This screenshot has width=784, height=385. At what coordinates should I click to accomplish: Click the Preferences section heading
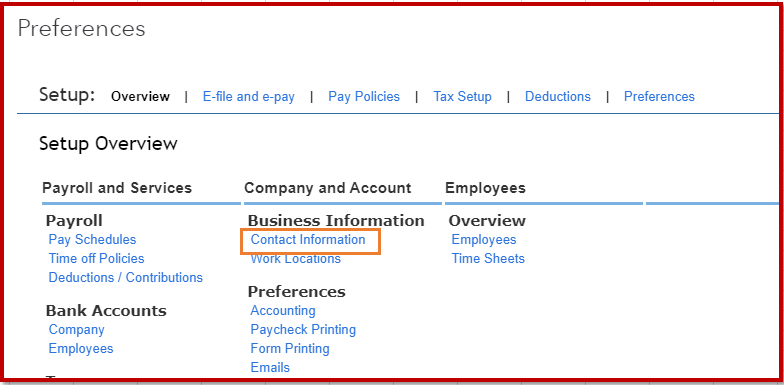pos(296,292)
